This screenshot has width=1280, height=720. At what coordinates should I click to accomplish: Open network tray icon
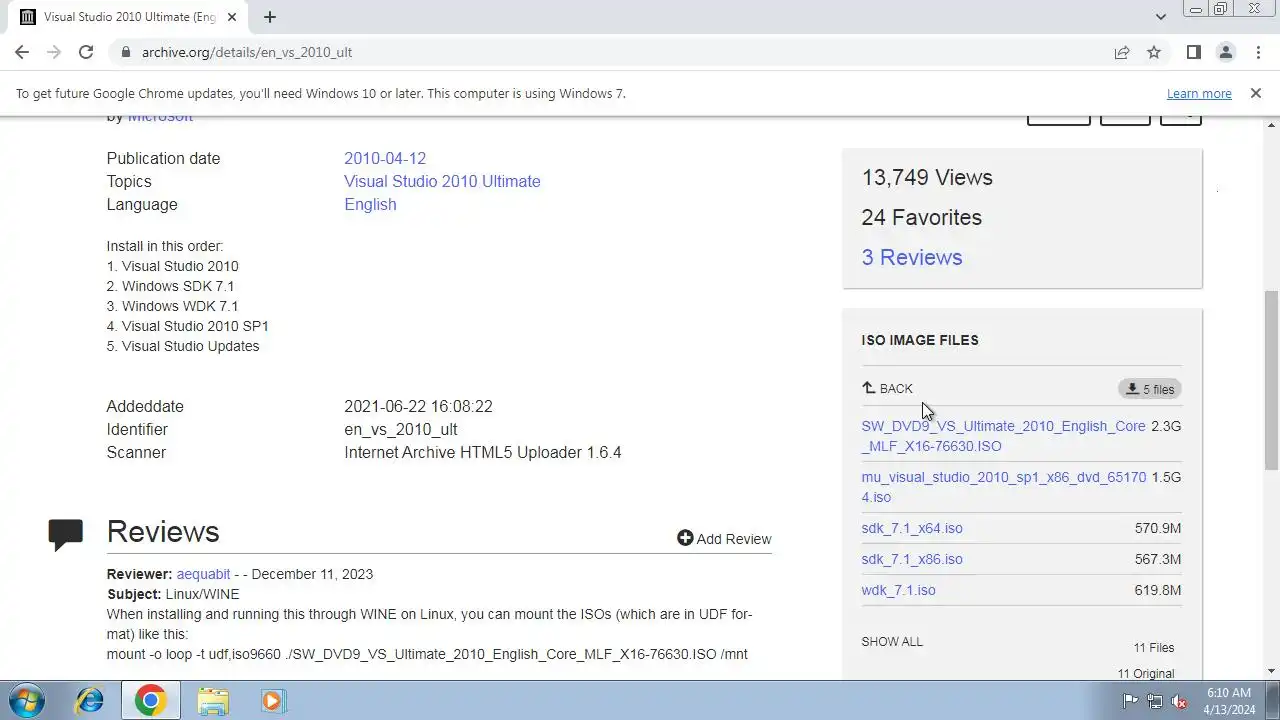[1155, 701]
